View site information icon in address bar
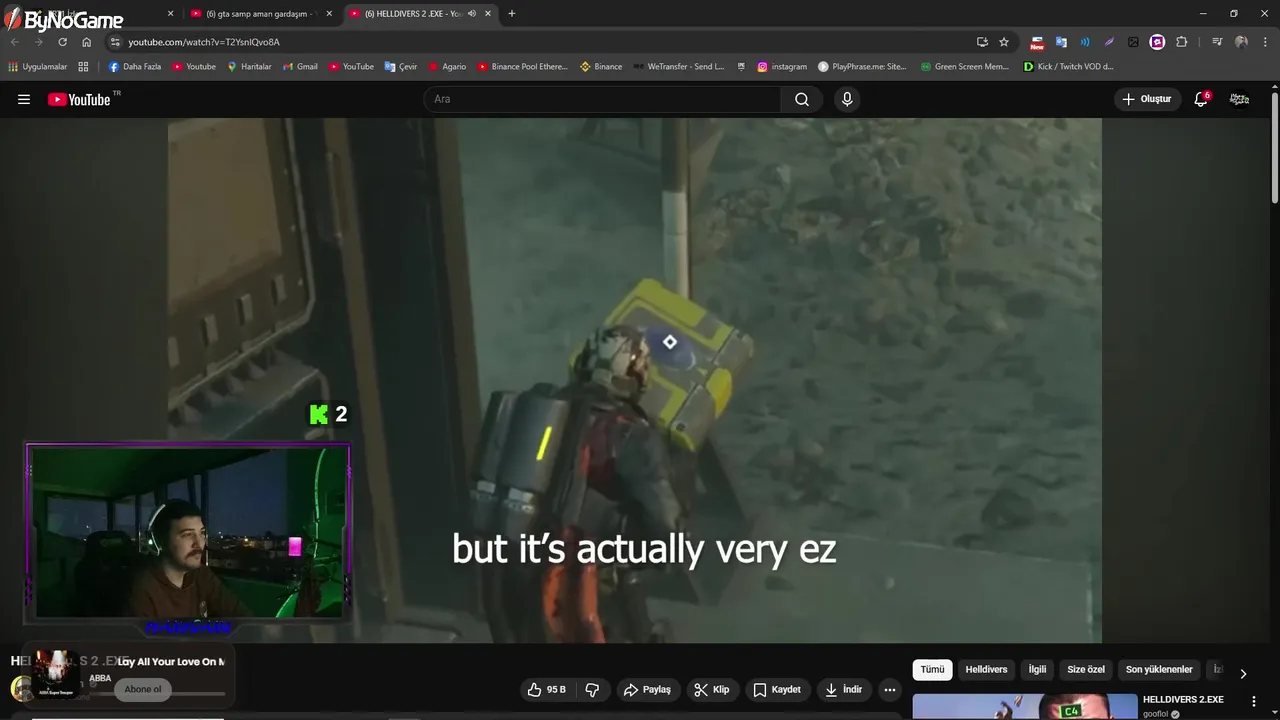The width and height of the screenshot is (1280, 720). point(115,42)
